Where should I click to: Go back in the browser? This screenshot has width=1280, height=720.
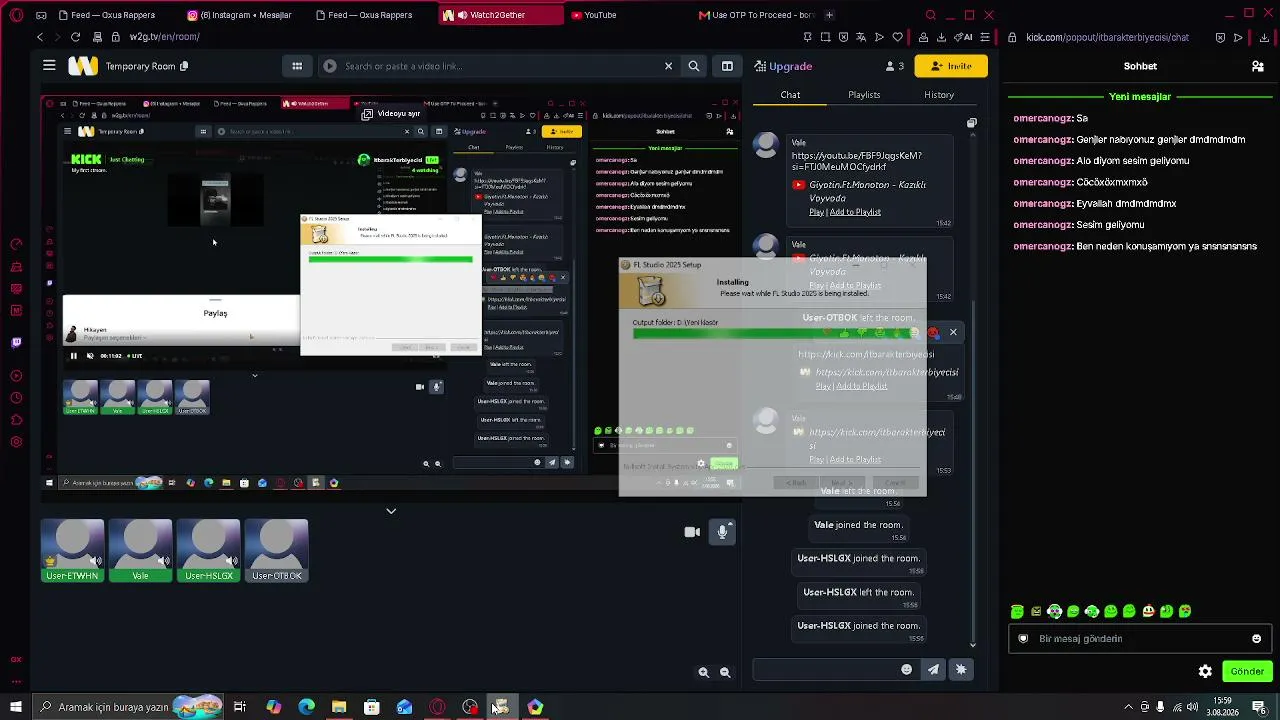point(40,37)
